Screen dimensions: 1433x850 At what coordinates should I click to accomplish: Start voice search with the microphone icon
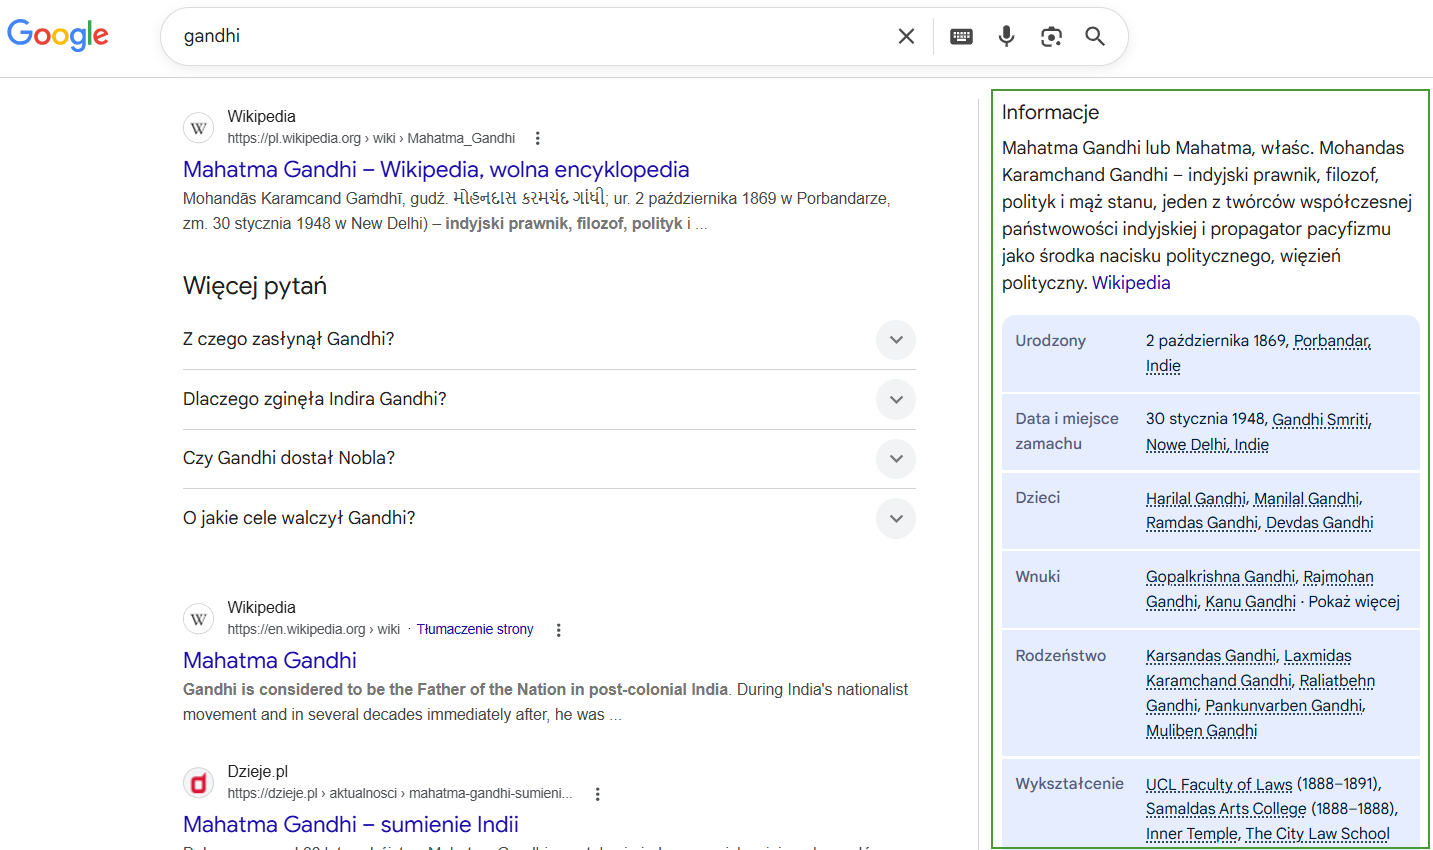1006,36
